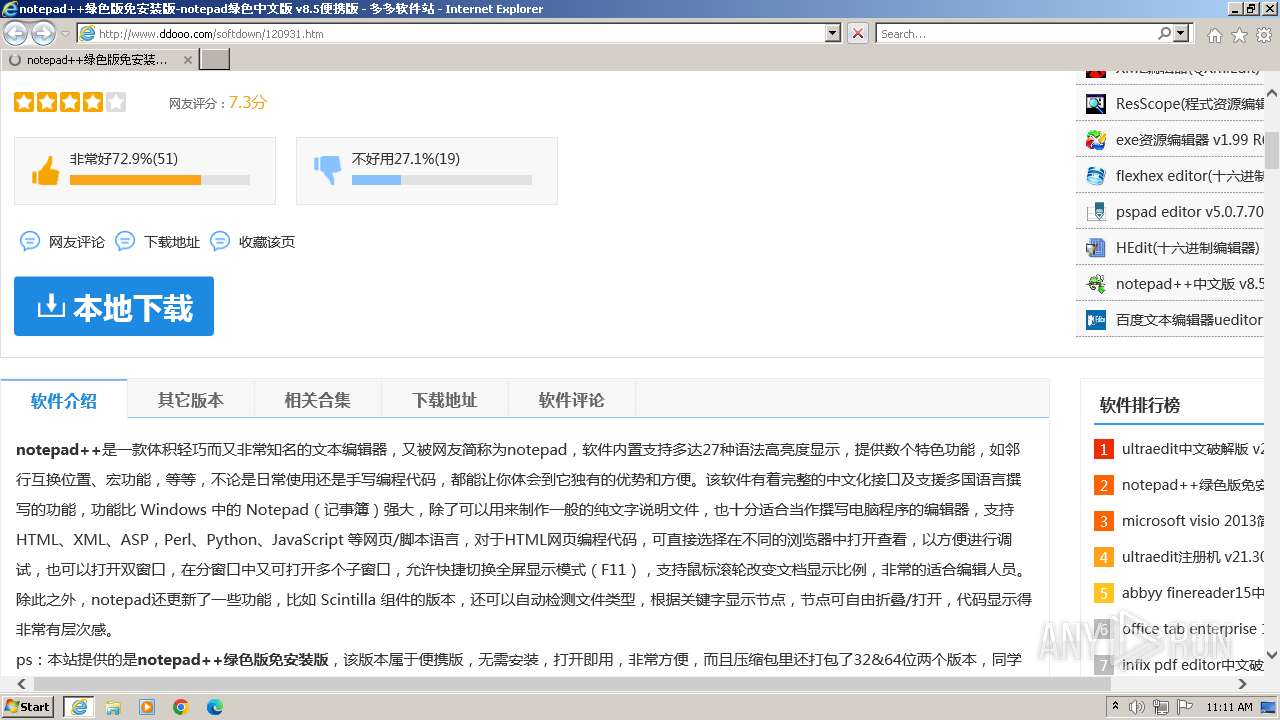Click the 不好用 blue rating bar
Image resolution: width=1280 pixels, height=720 pixels.
click(376, 180)
